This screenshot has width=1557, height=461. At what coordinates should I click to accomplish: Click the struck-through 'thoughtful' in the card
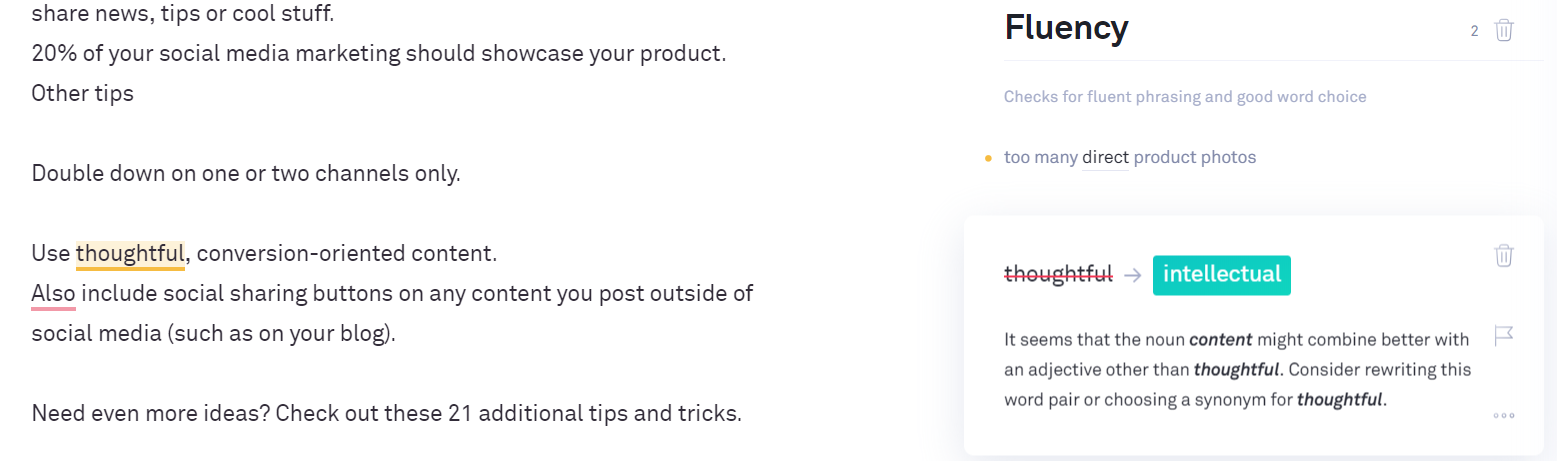(x=1058, y=274)
